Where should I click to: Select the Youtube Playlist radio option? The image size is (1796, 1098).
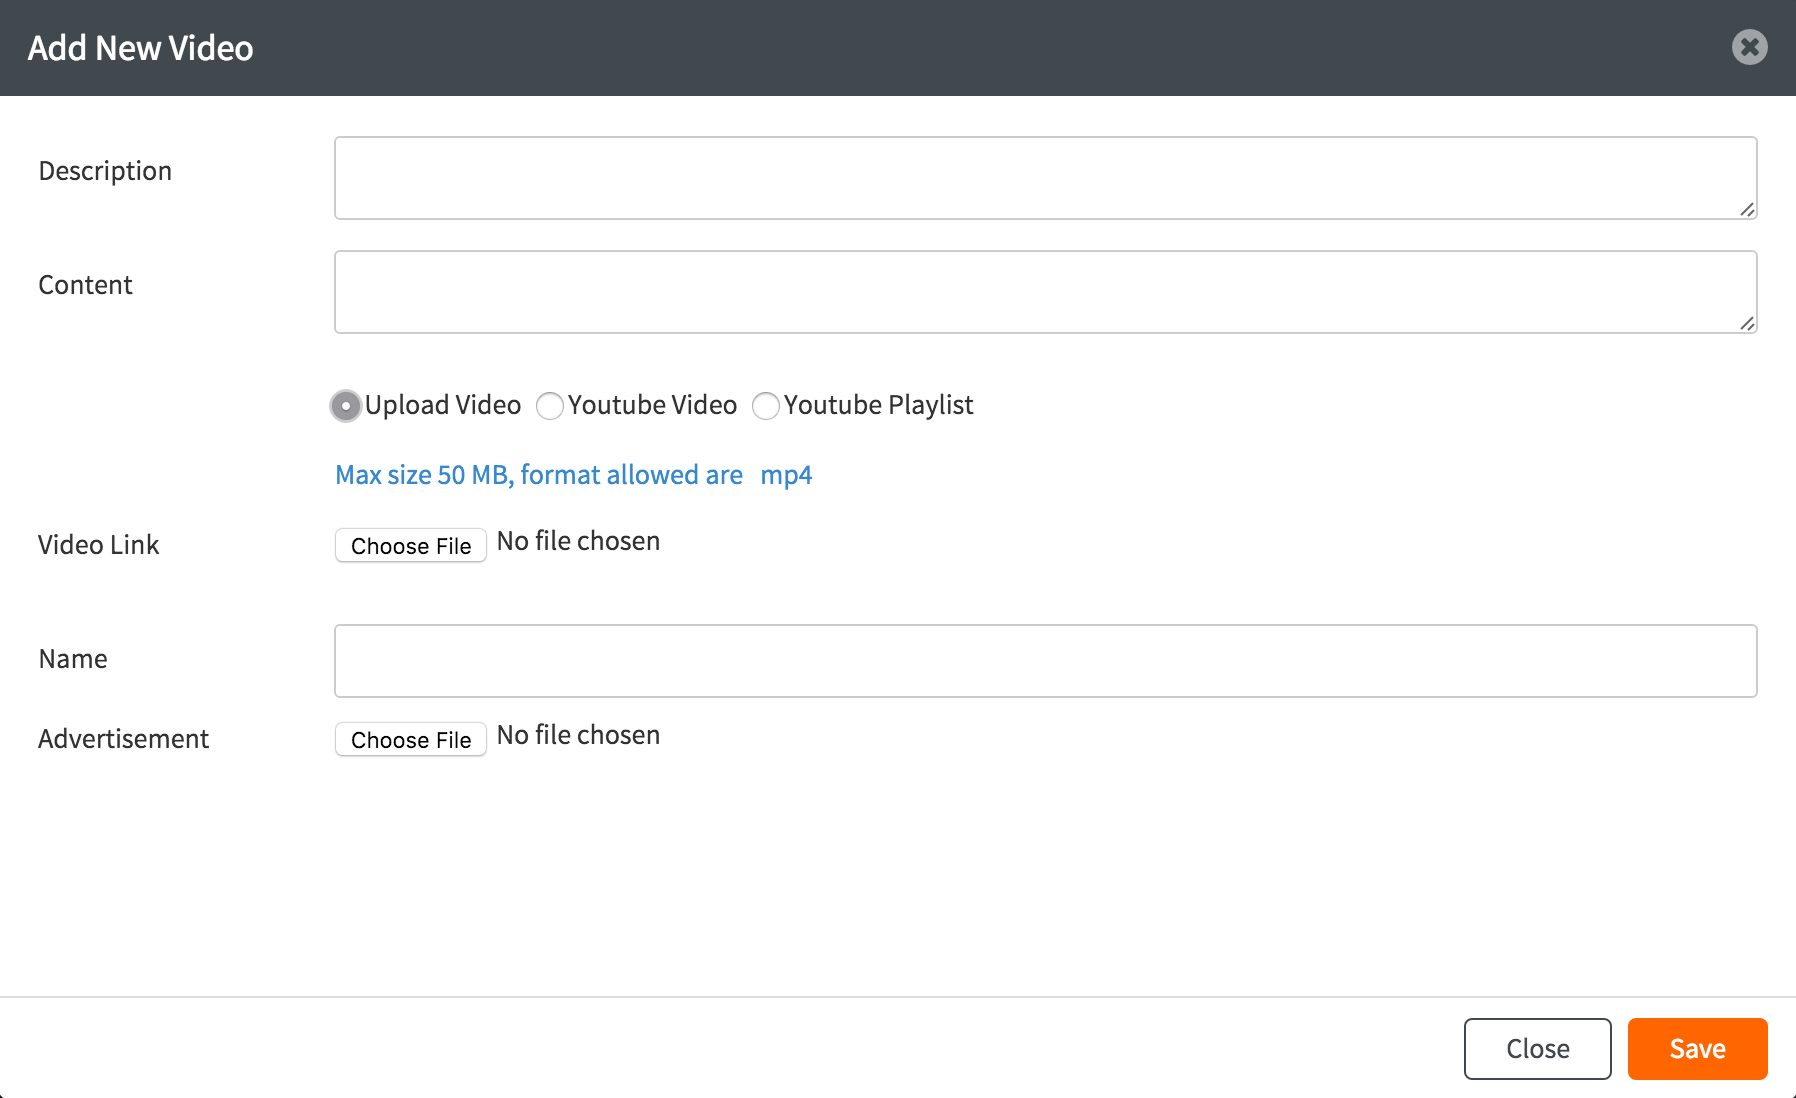pos(765,406)
